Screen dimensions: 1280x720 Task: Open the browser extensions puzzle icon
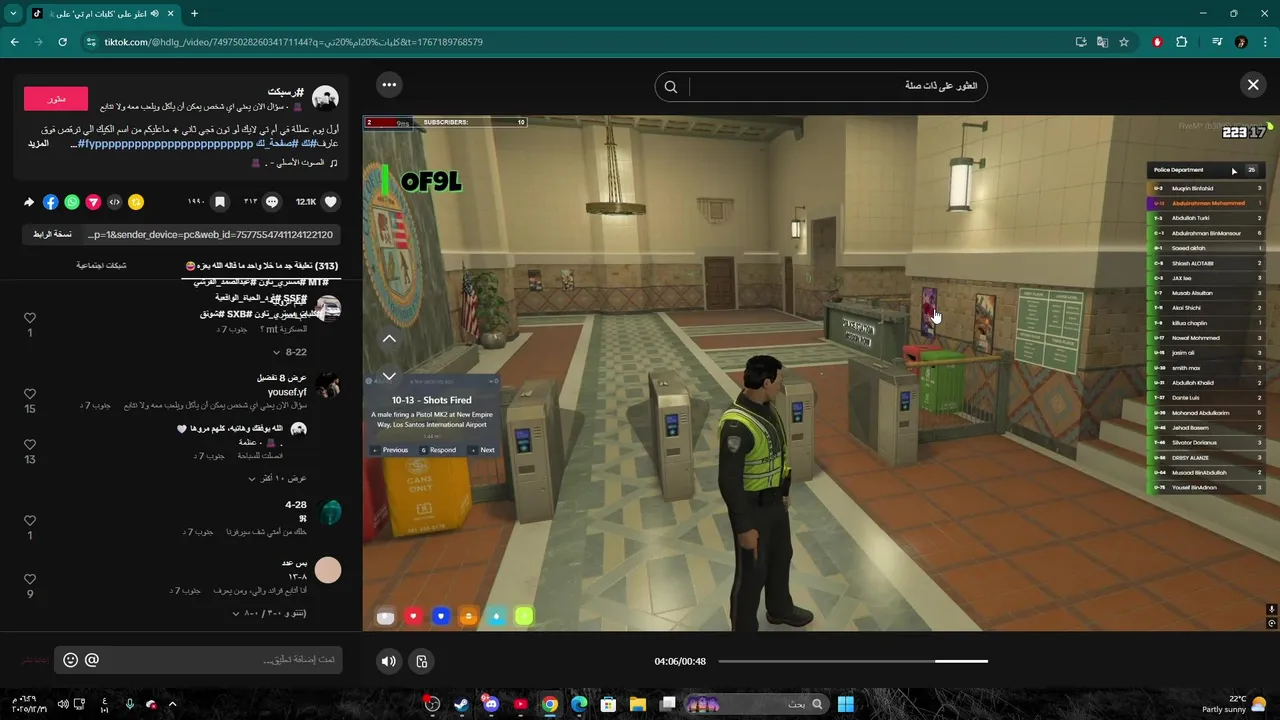[1182, 42]
